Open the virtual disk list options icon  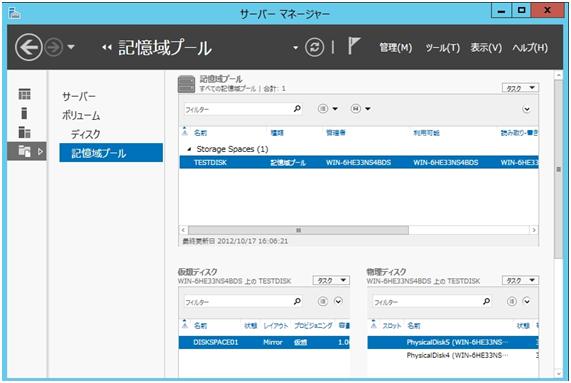tap(323, 301)
